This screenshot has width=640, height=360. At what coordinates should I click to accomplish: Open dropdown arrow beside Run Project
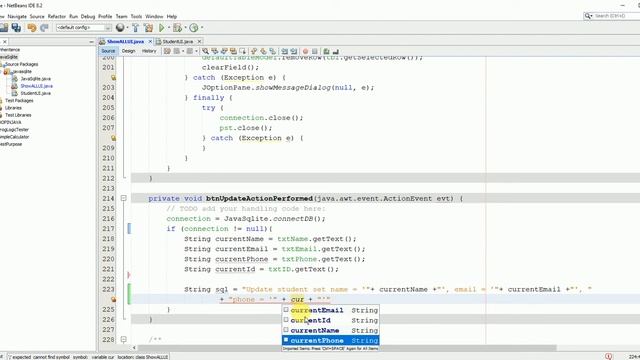pos(169,28)
